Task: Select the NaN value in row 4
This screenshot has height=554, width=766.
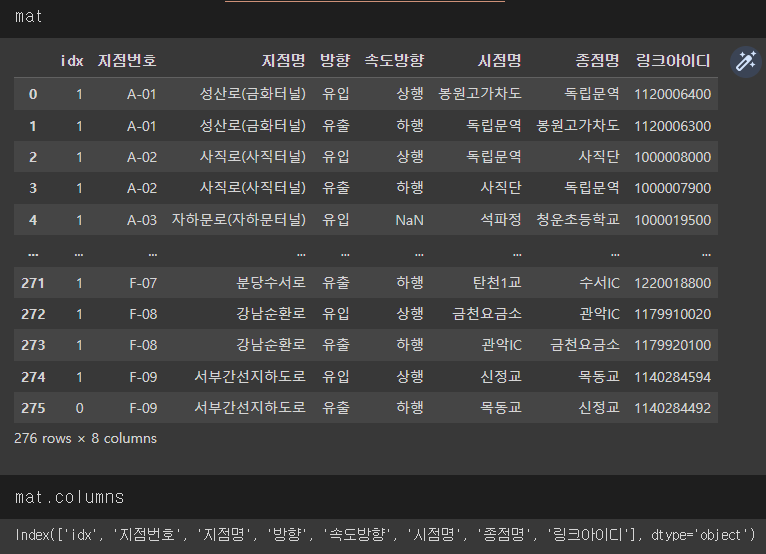Action: point(409,220)
